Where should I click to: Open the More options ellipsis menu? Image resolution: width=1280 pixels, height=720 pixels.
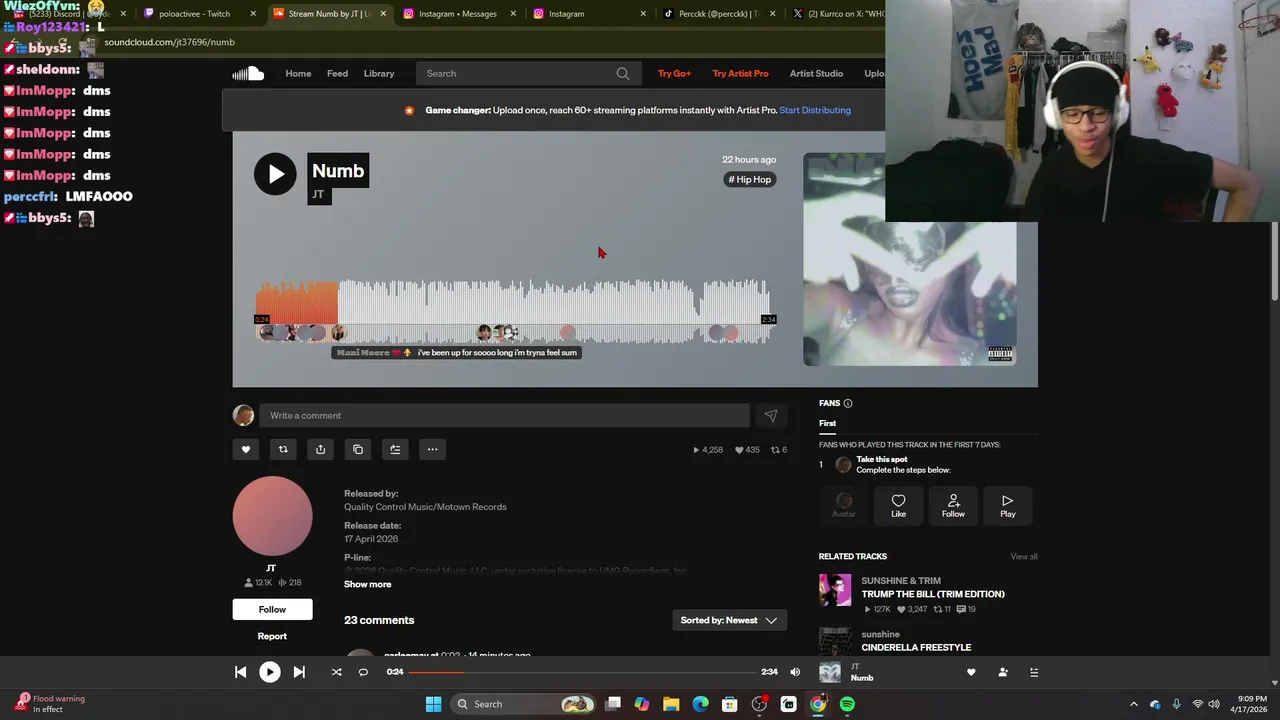[432, 449]
